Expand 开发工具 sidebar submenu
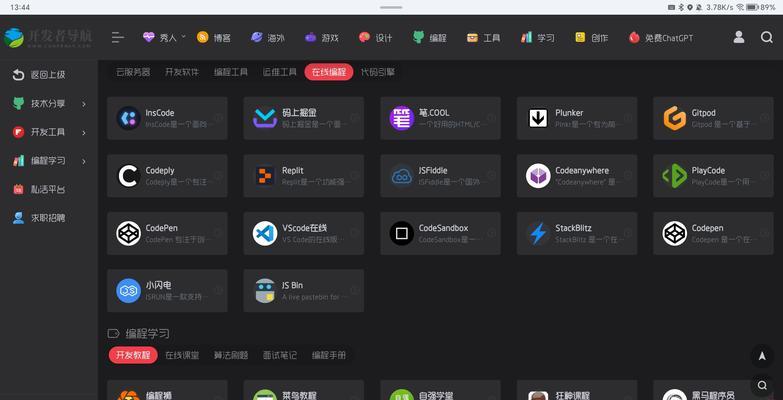Viewport: 783px width, 400px height. click(83, 132)
